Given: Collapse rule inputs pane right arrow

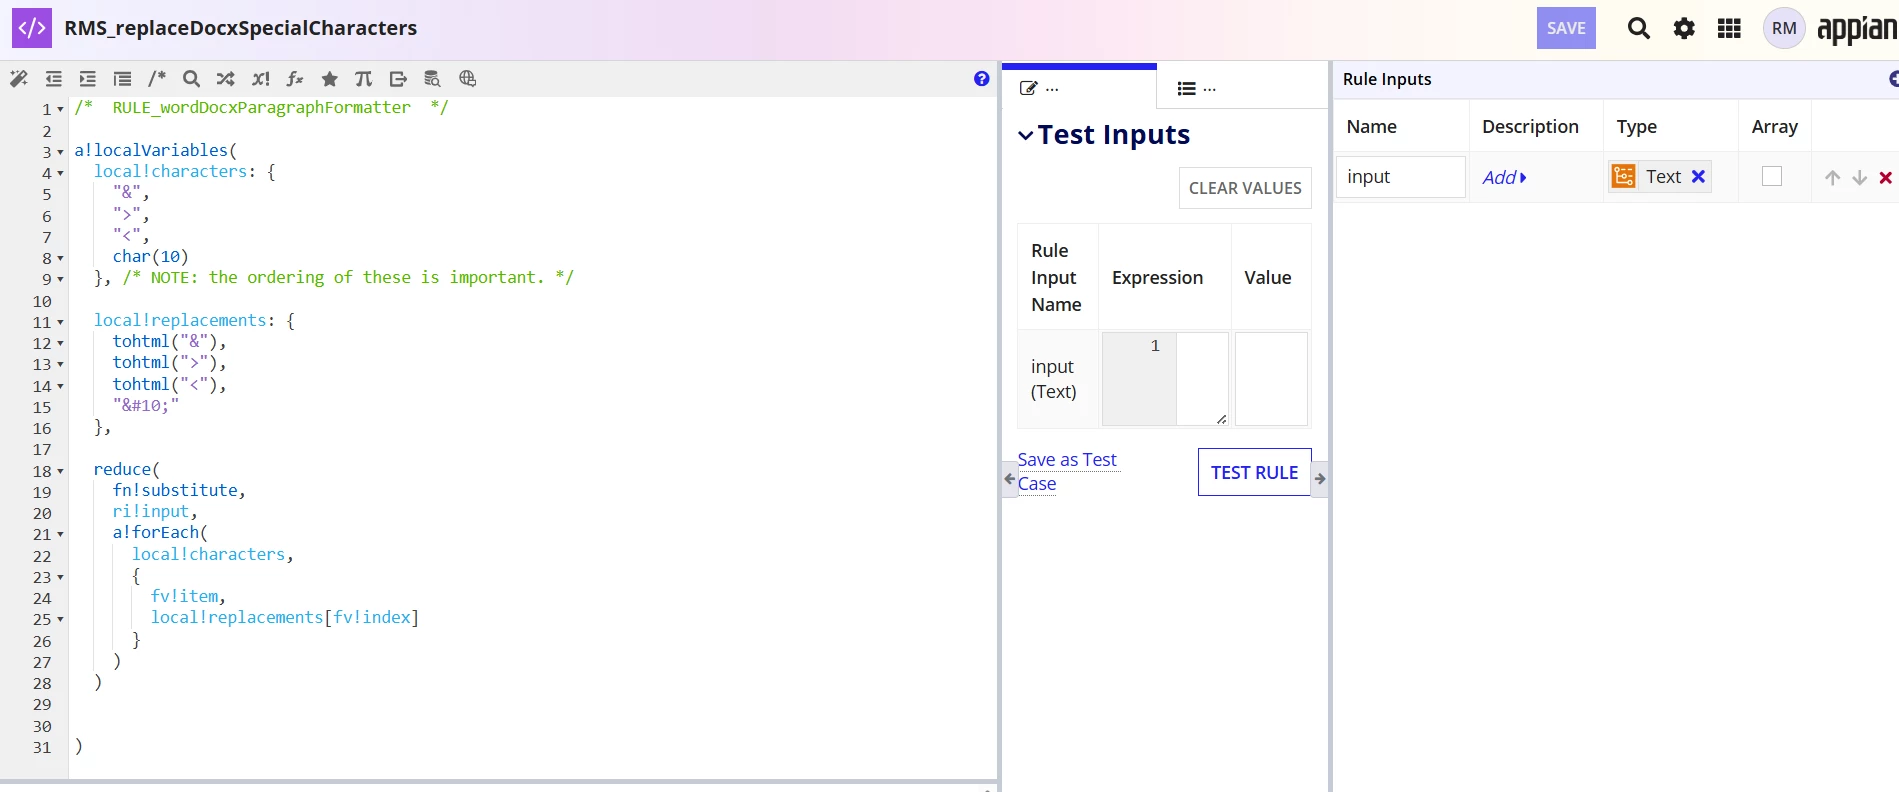Looking at the screenshot, I should coord(1320,479).
